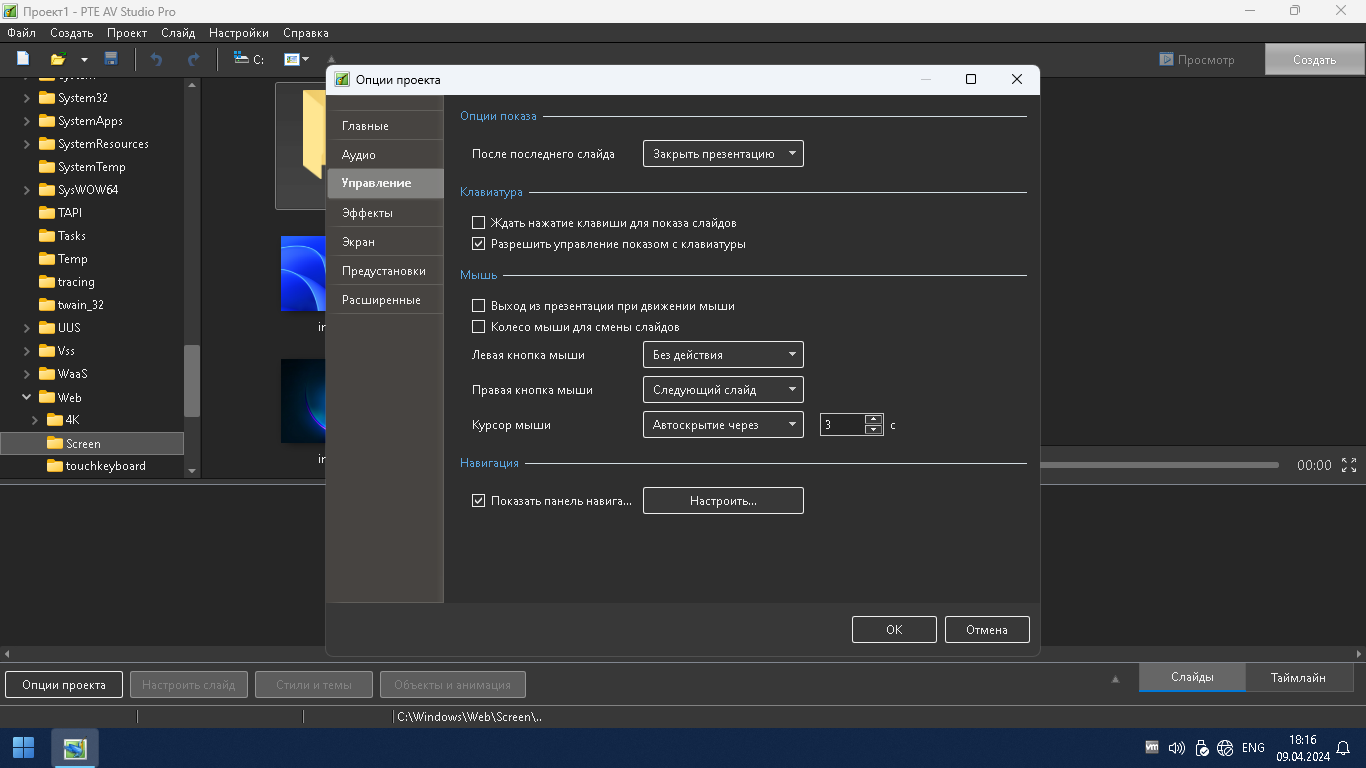The width and height of the screenshot is (1366, 768).
Task: Click the 'Настроить...' navigation button
Action: click(723, 501)
